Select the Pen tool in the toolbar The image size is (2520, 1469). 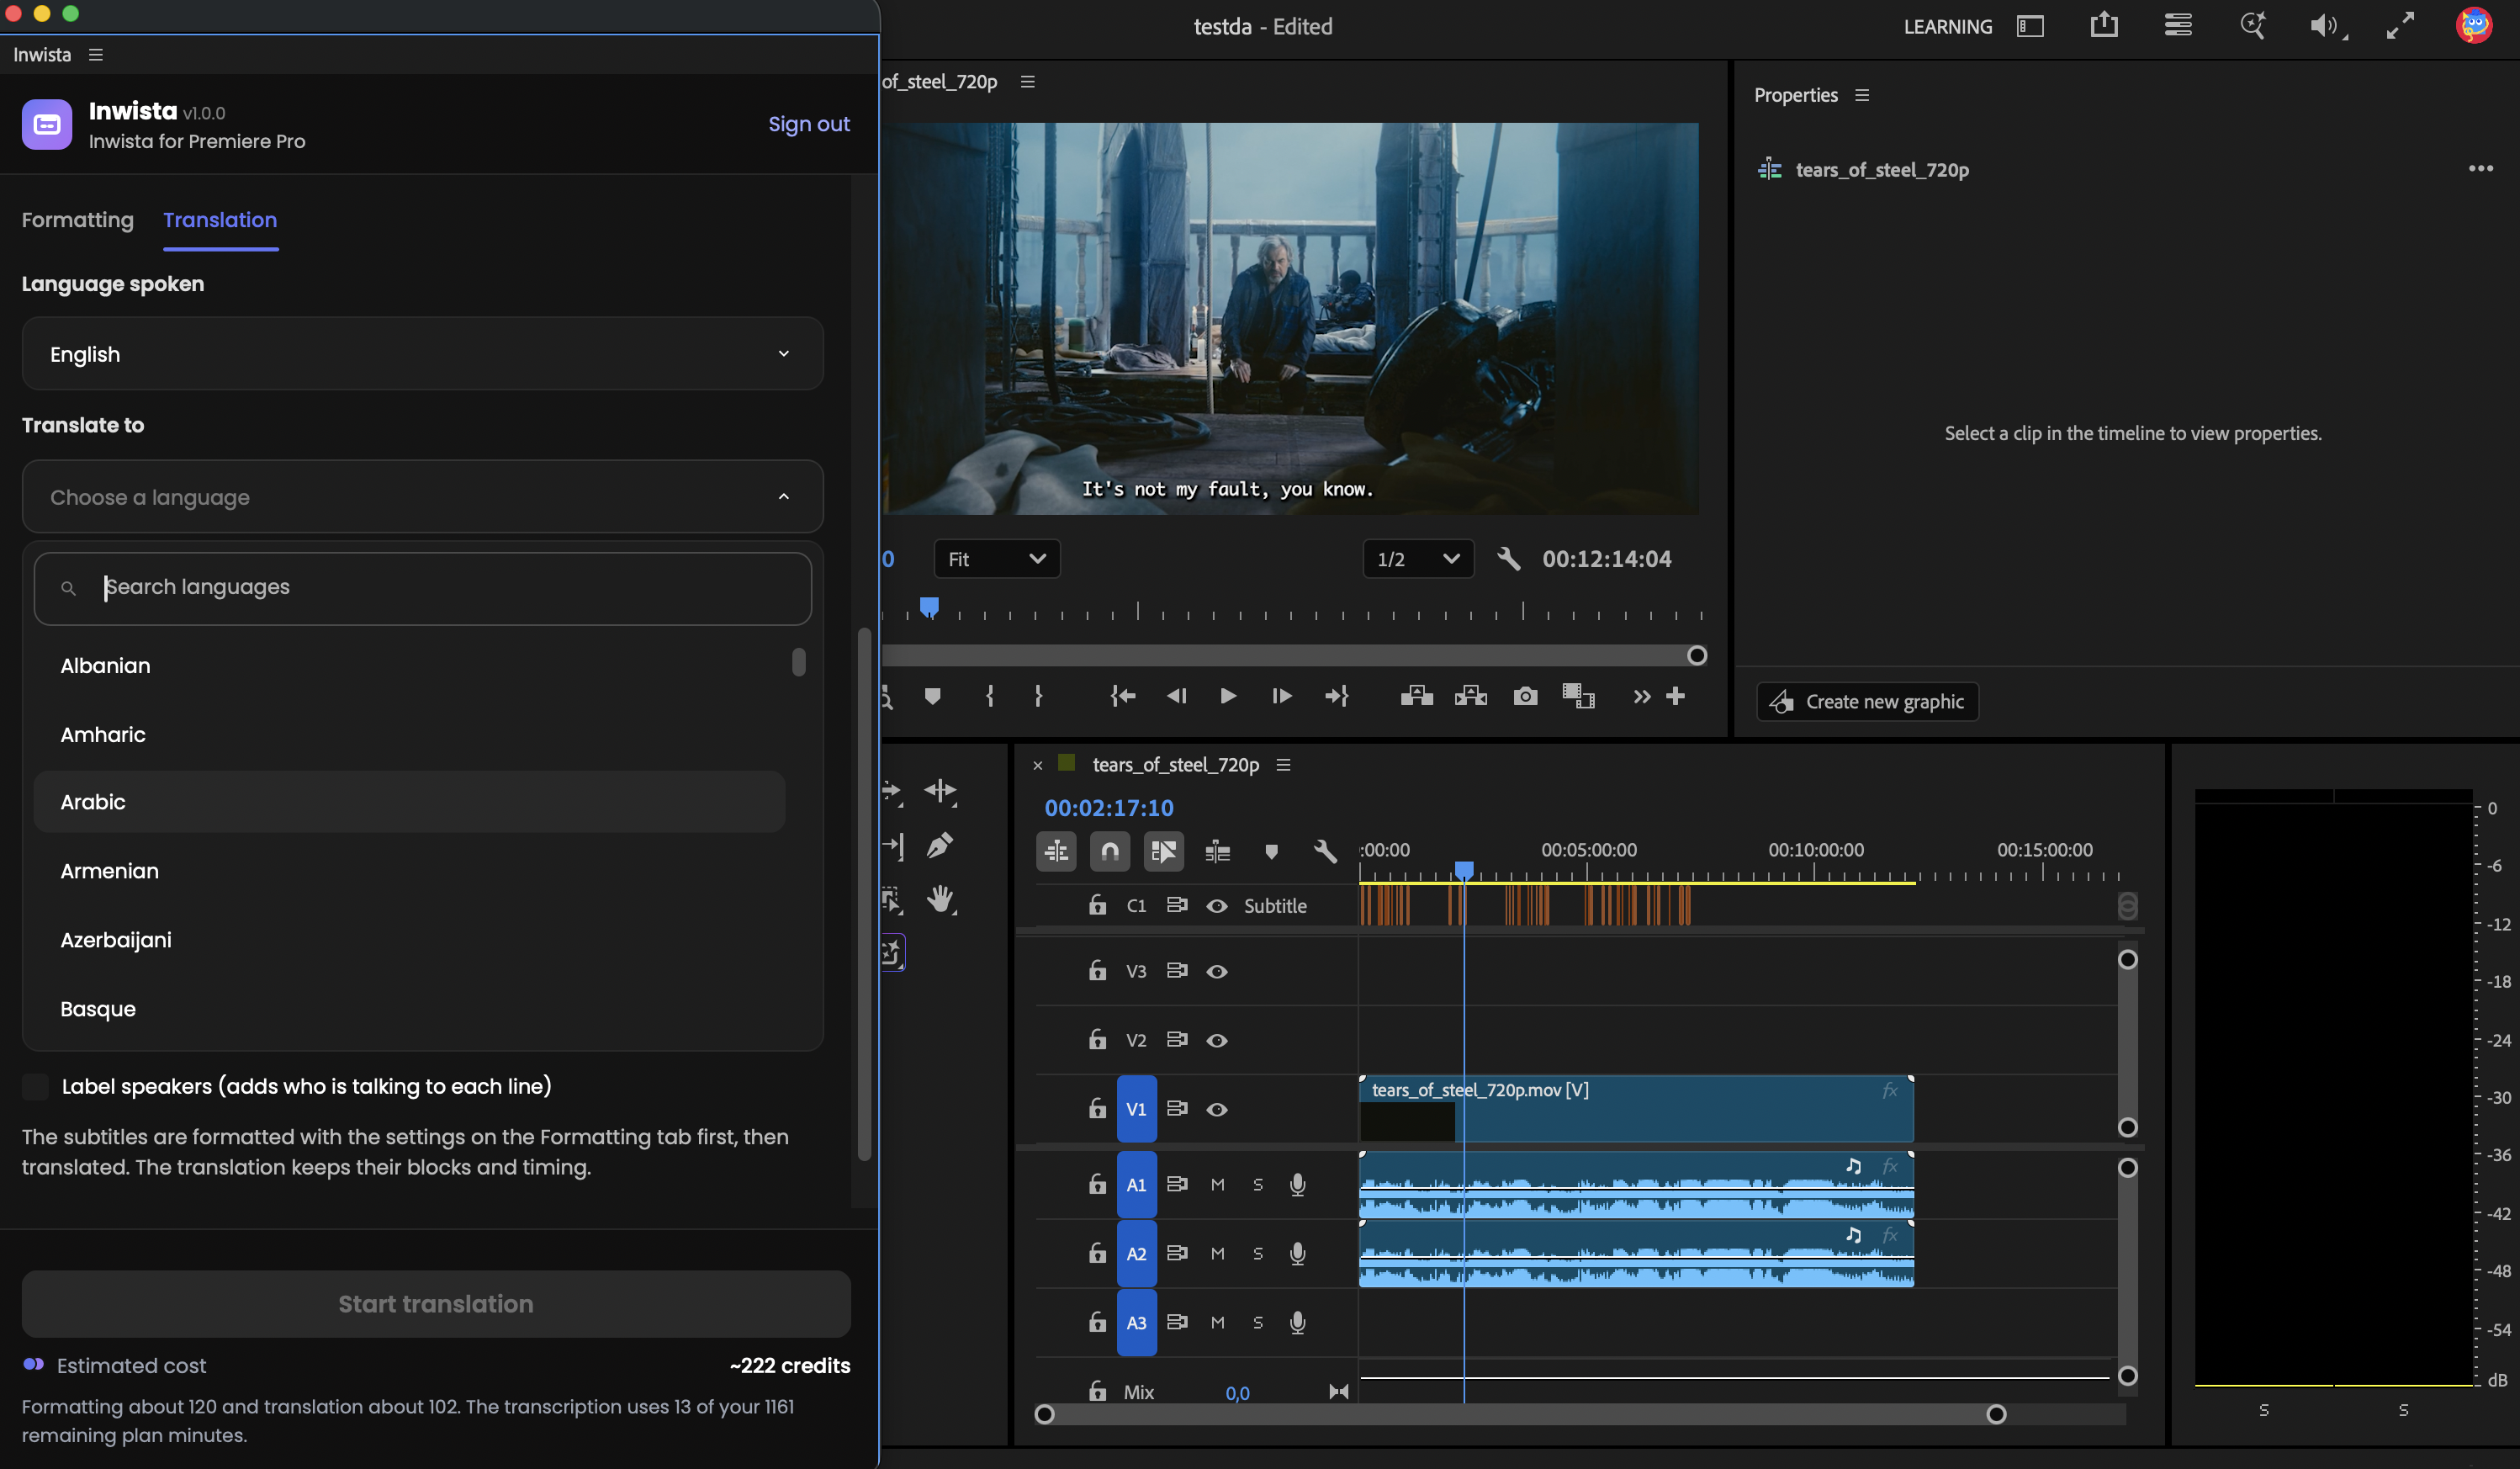coord(939,846)
